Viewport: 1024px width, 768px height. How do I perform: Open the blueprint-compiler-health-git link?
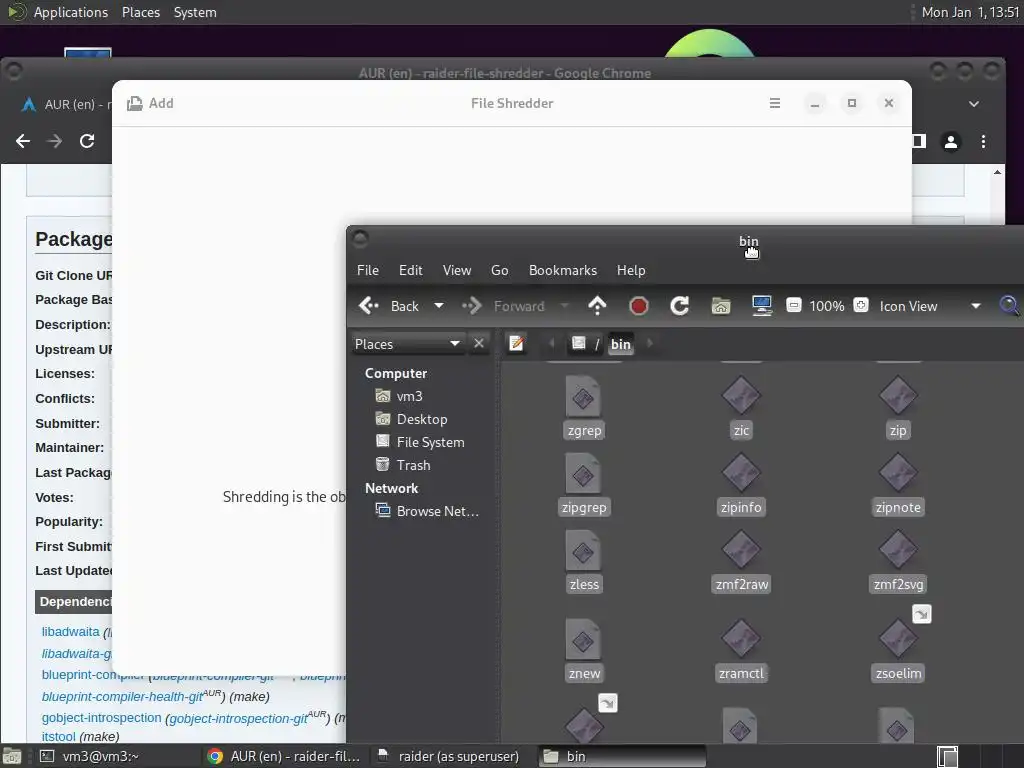click(122, 697)
